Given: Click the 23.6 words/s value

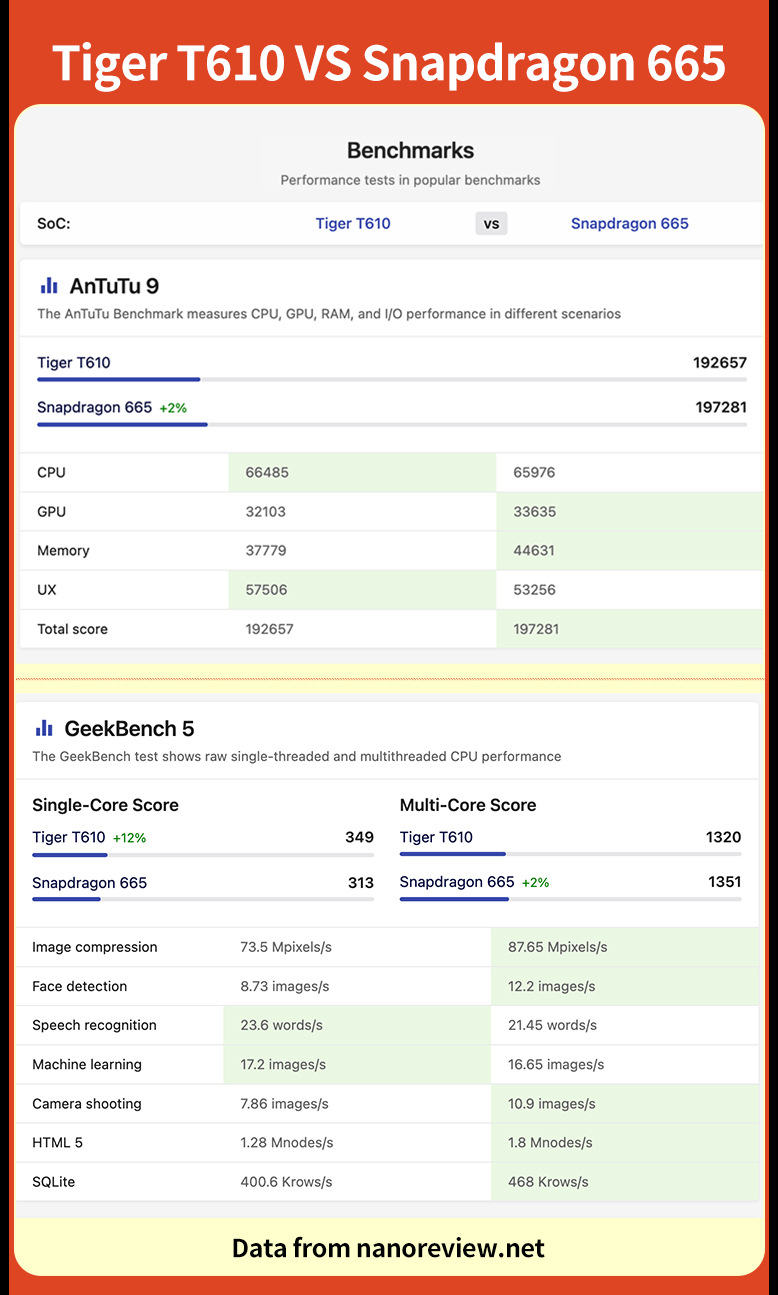Looking at the screenshot, I should pyautogui.click(x=282, y=1025).
